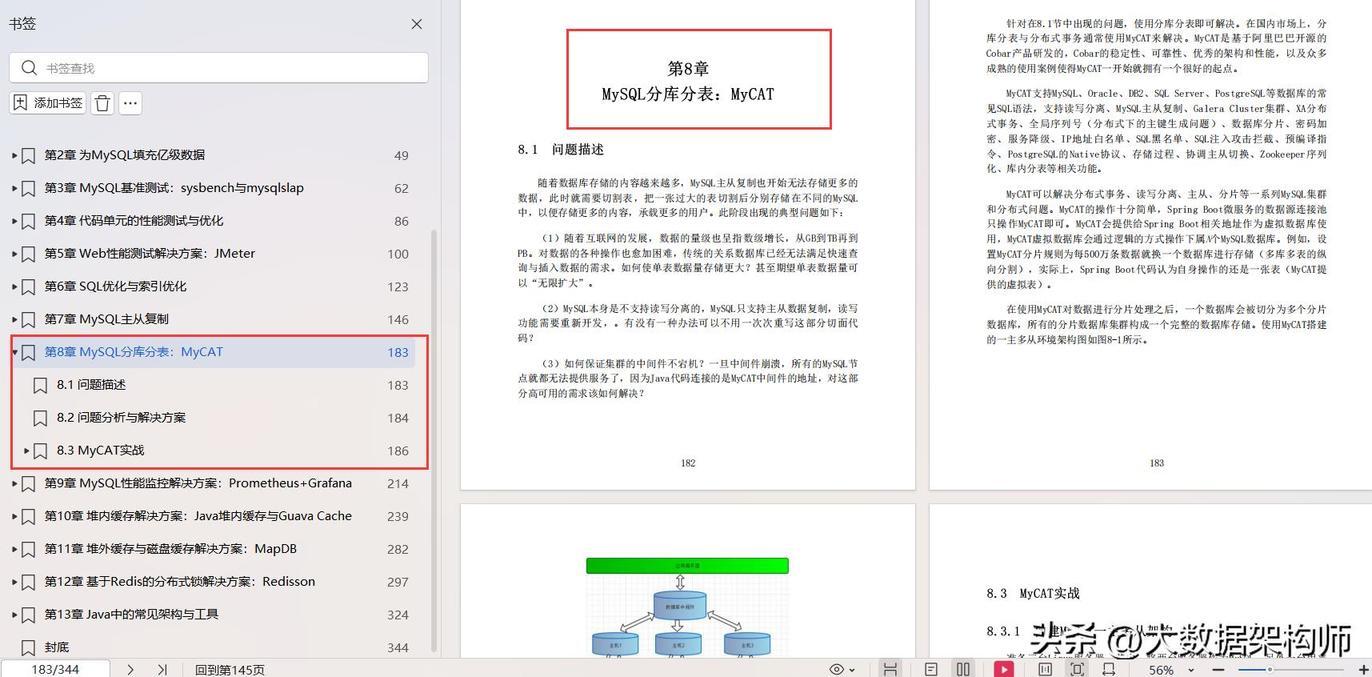Screen dimensions: 1372x677
Task: Go to the 封底 back cover bookmark
Action: click(57, 648)
